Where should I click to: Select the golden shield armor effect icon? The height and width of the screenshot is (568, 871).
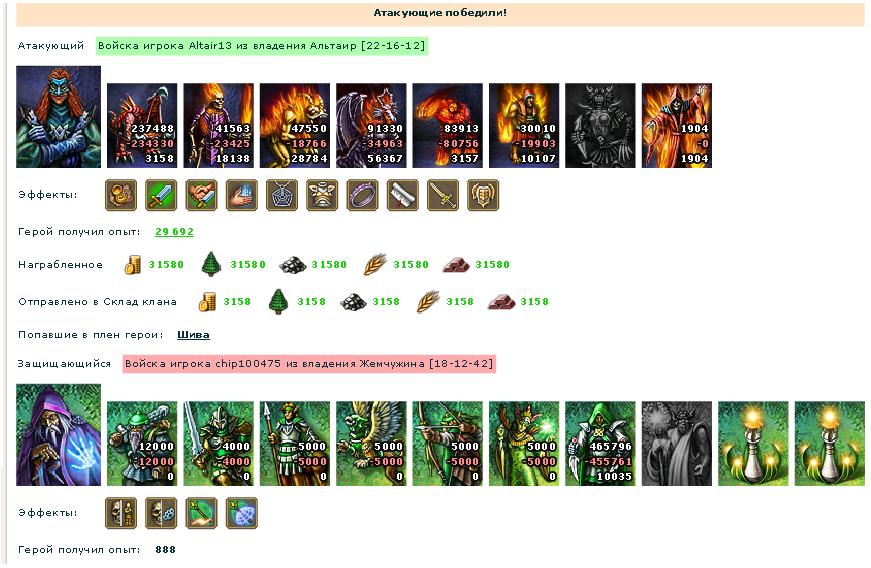(483, 195)
